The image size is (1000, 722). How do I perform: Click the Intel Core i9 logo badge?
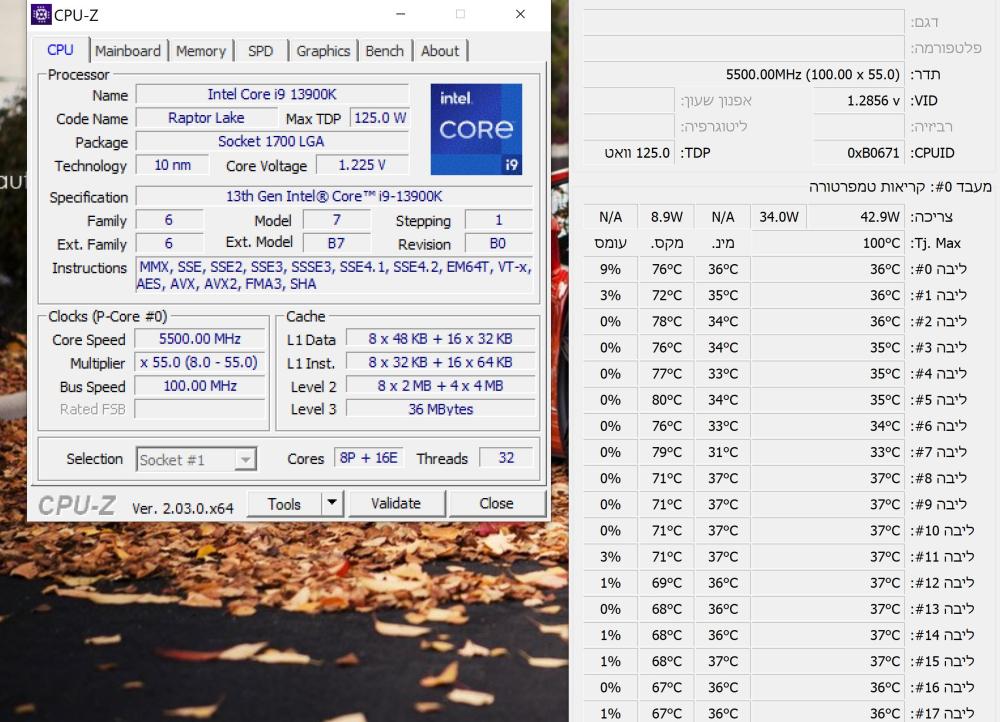click(x=476, y=129)
